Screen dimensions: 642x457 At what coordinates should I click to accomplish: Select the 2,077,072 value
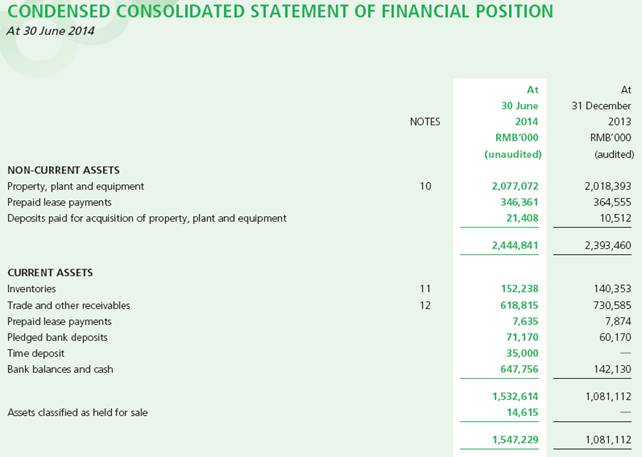(x=515, y=186)
